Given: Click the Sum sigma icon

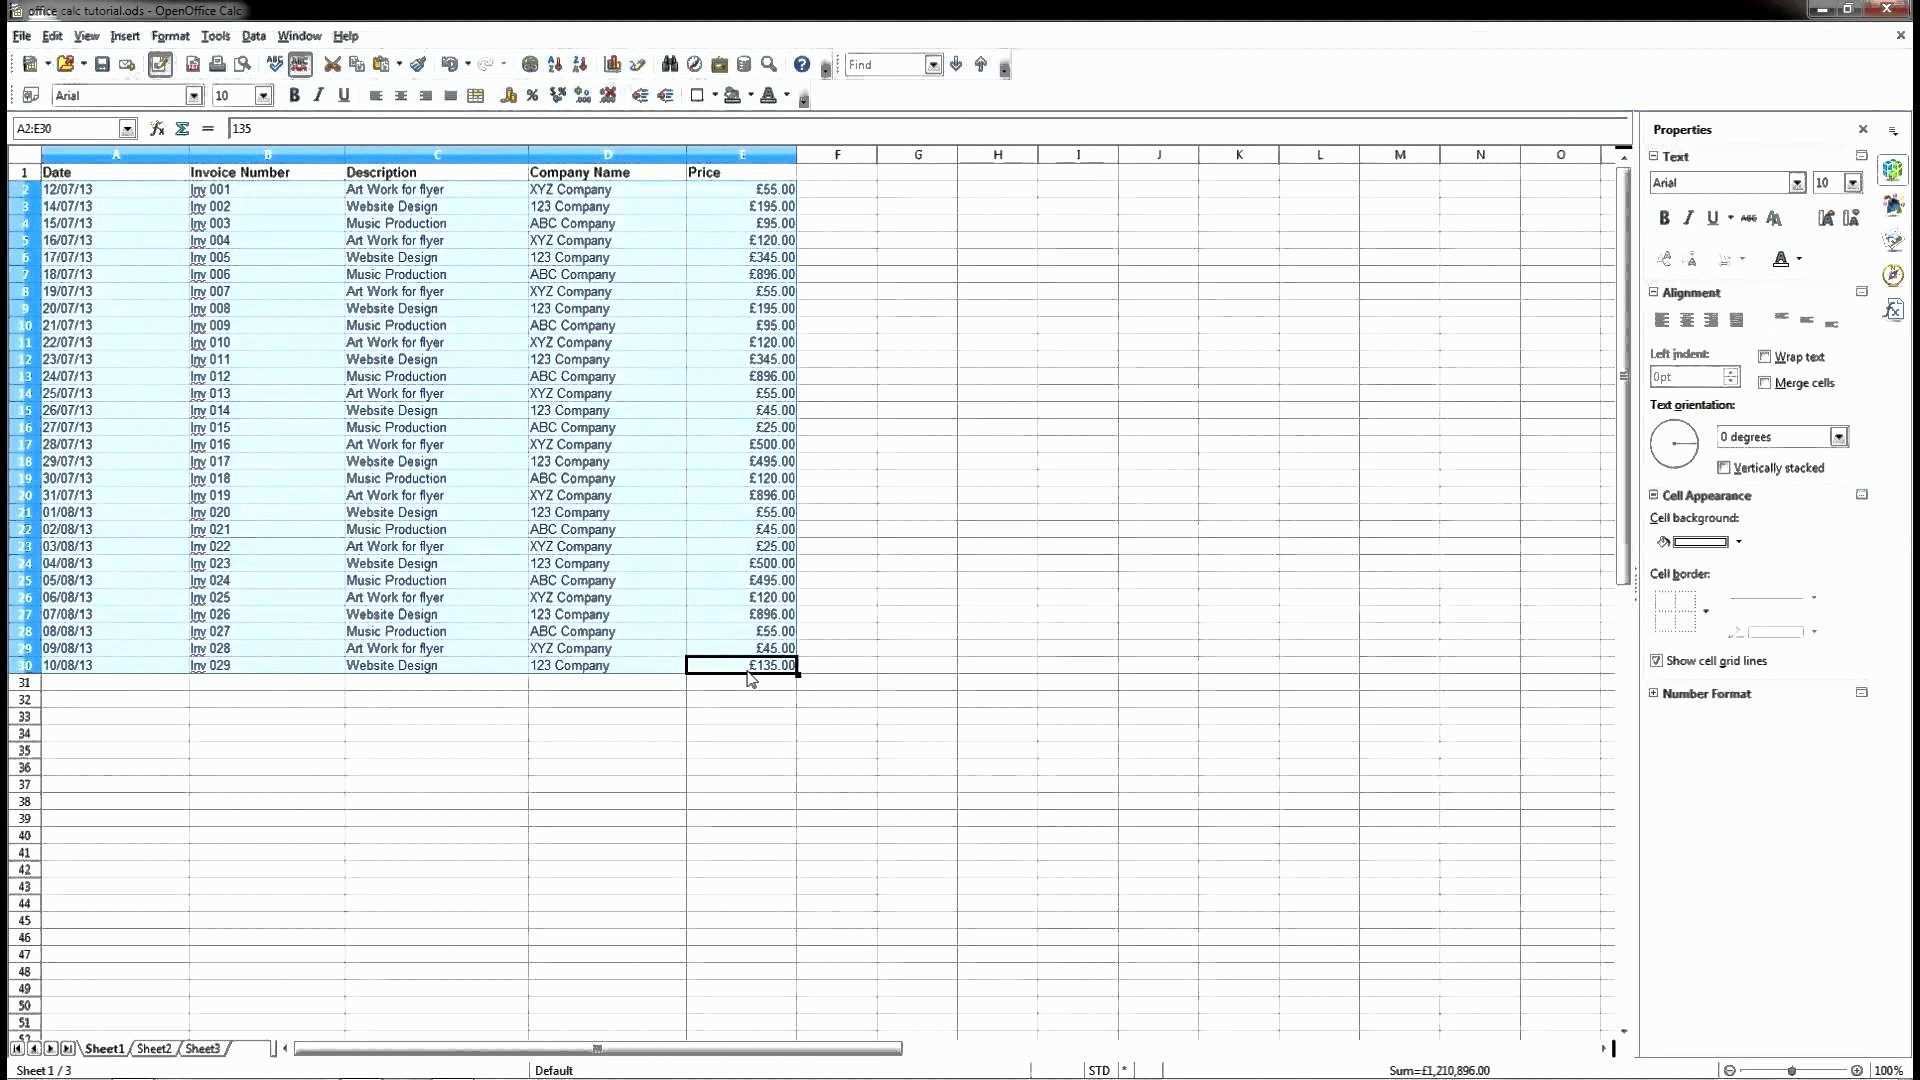Looking at the screenshot, I should 182,129.
